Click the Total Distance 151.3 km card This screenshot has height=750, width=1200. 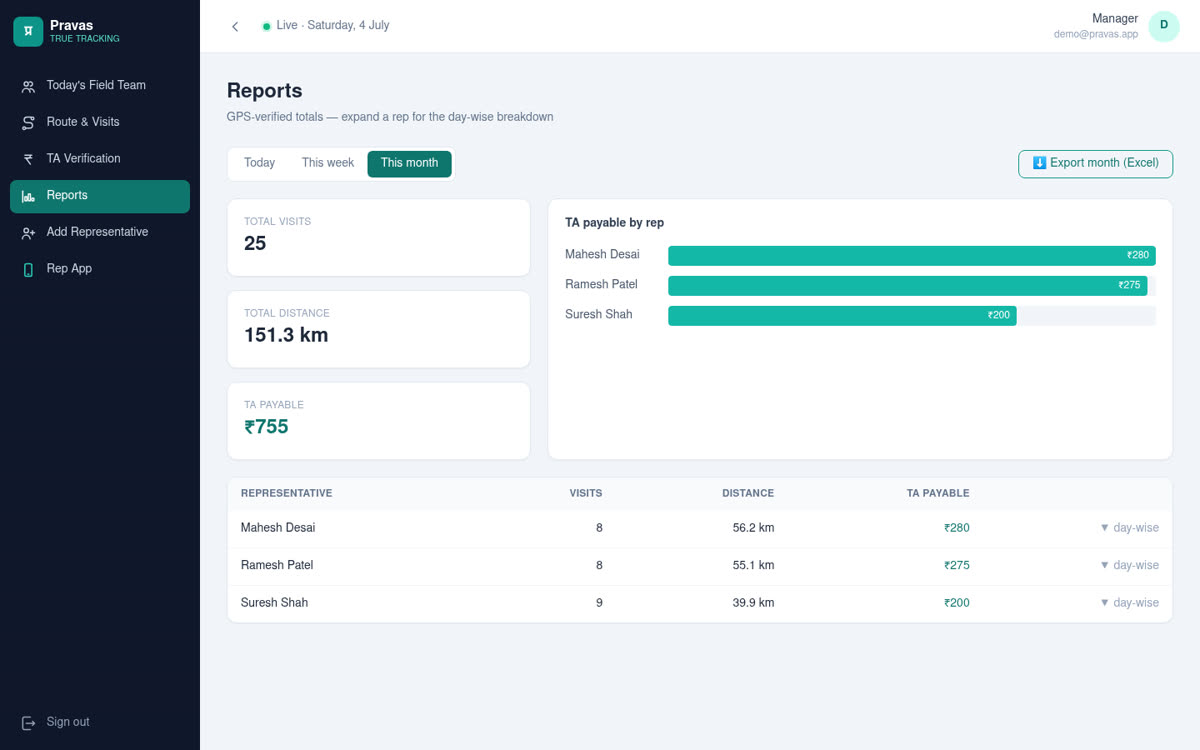(379, 329)
